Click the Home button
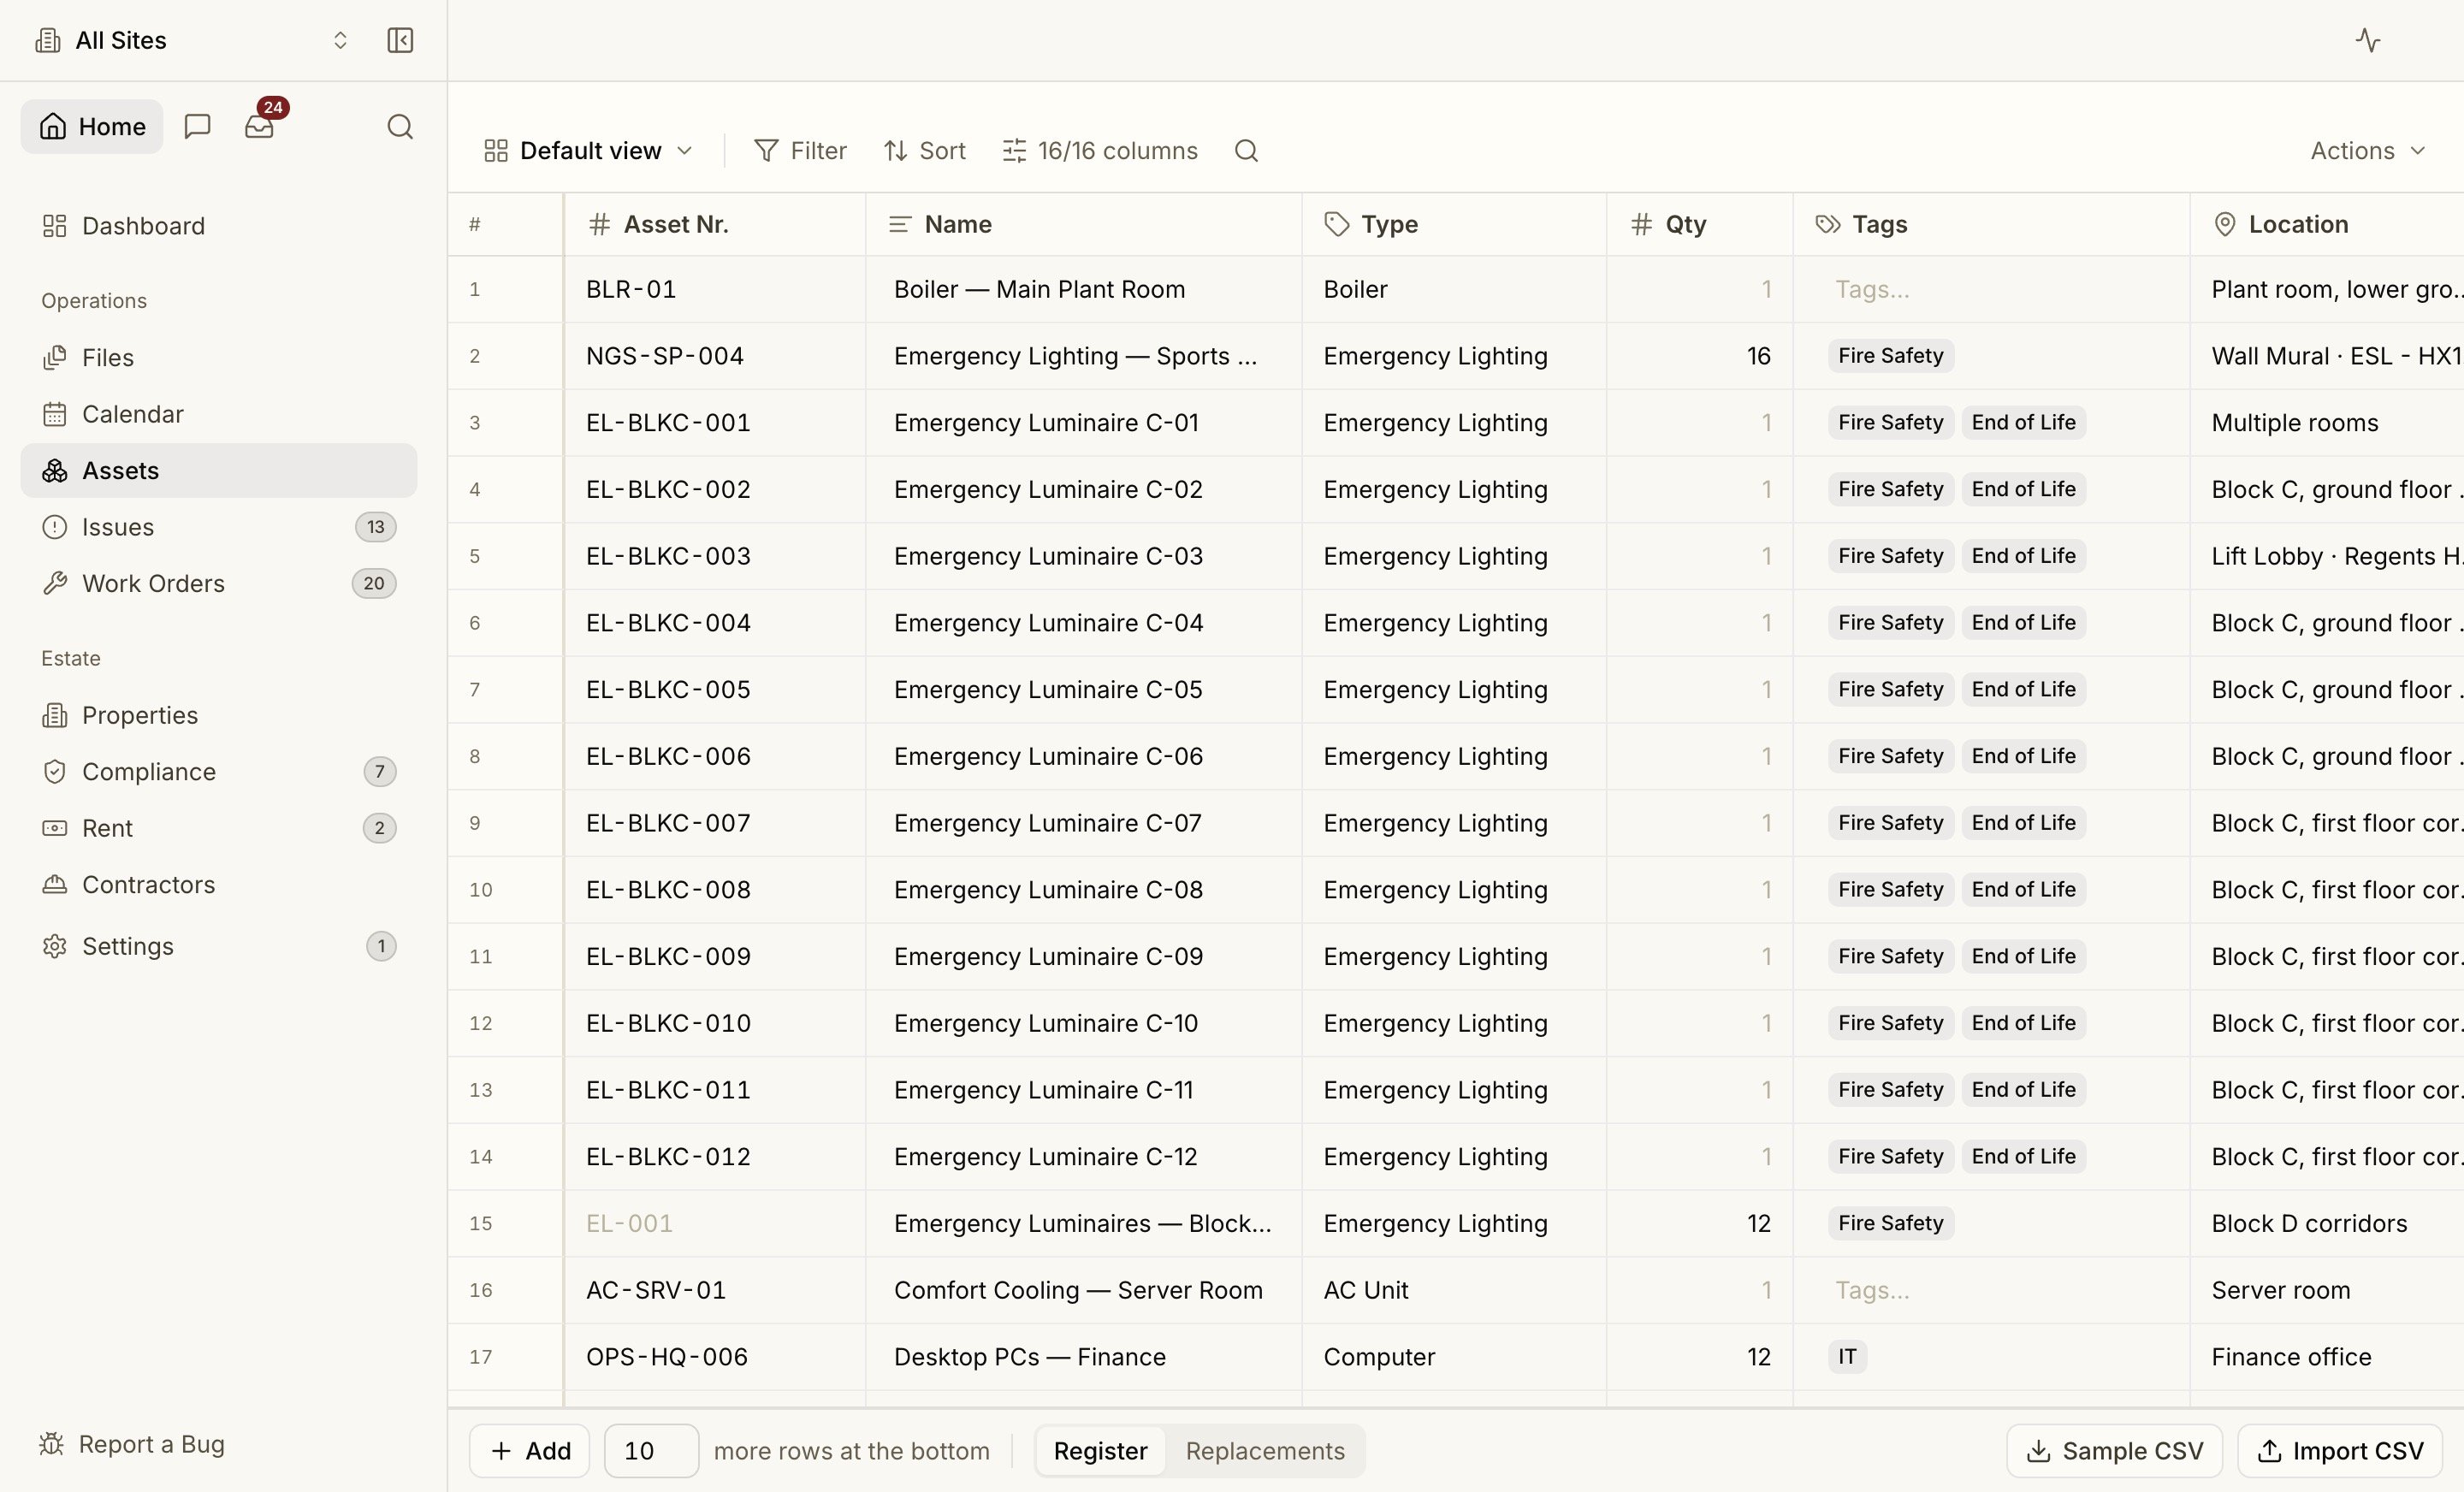The image size is (2464, 1492). click(92, 126)
